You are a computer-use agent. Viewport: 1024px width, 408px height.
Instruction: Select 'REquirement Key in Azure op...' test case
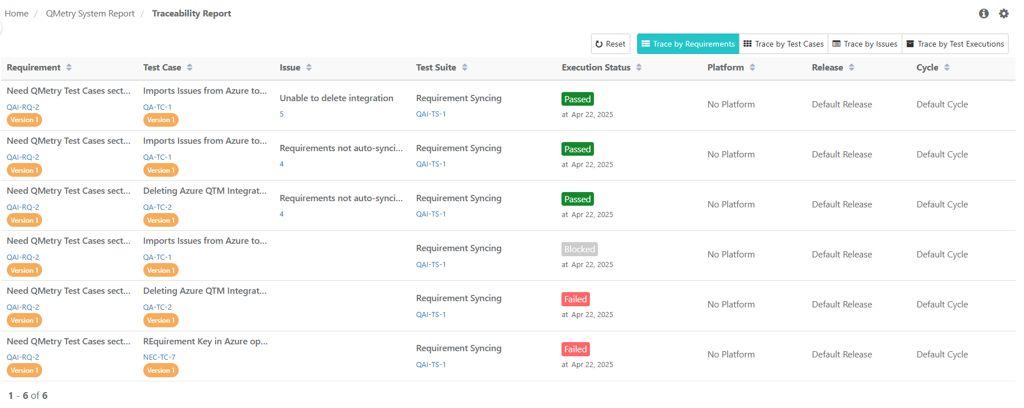(205, 341)
